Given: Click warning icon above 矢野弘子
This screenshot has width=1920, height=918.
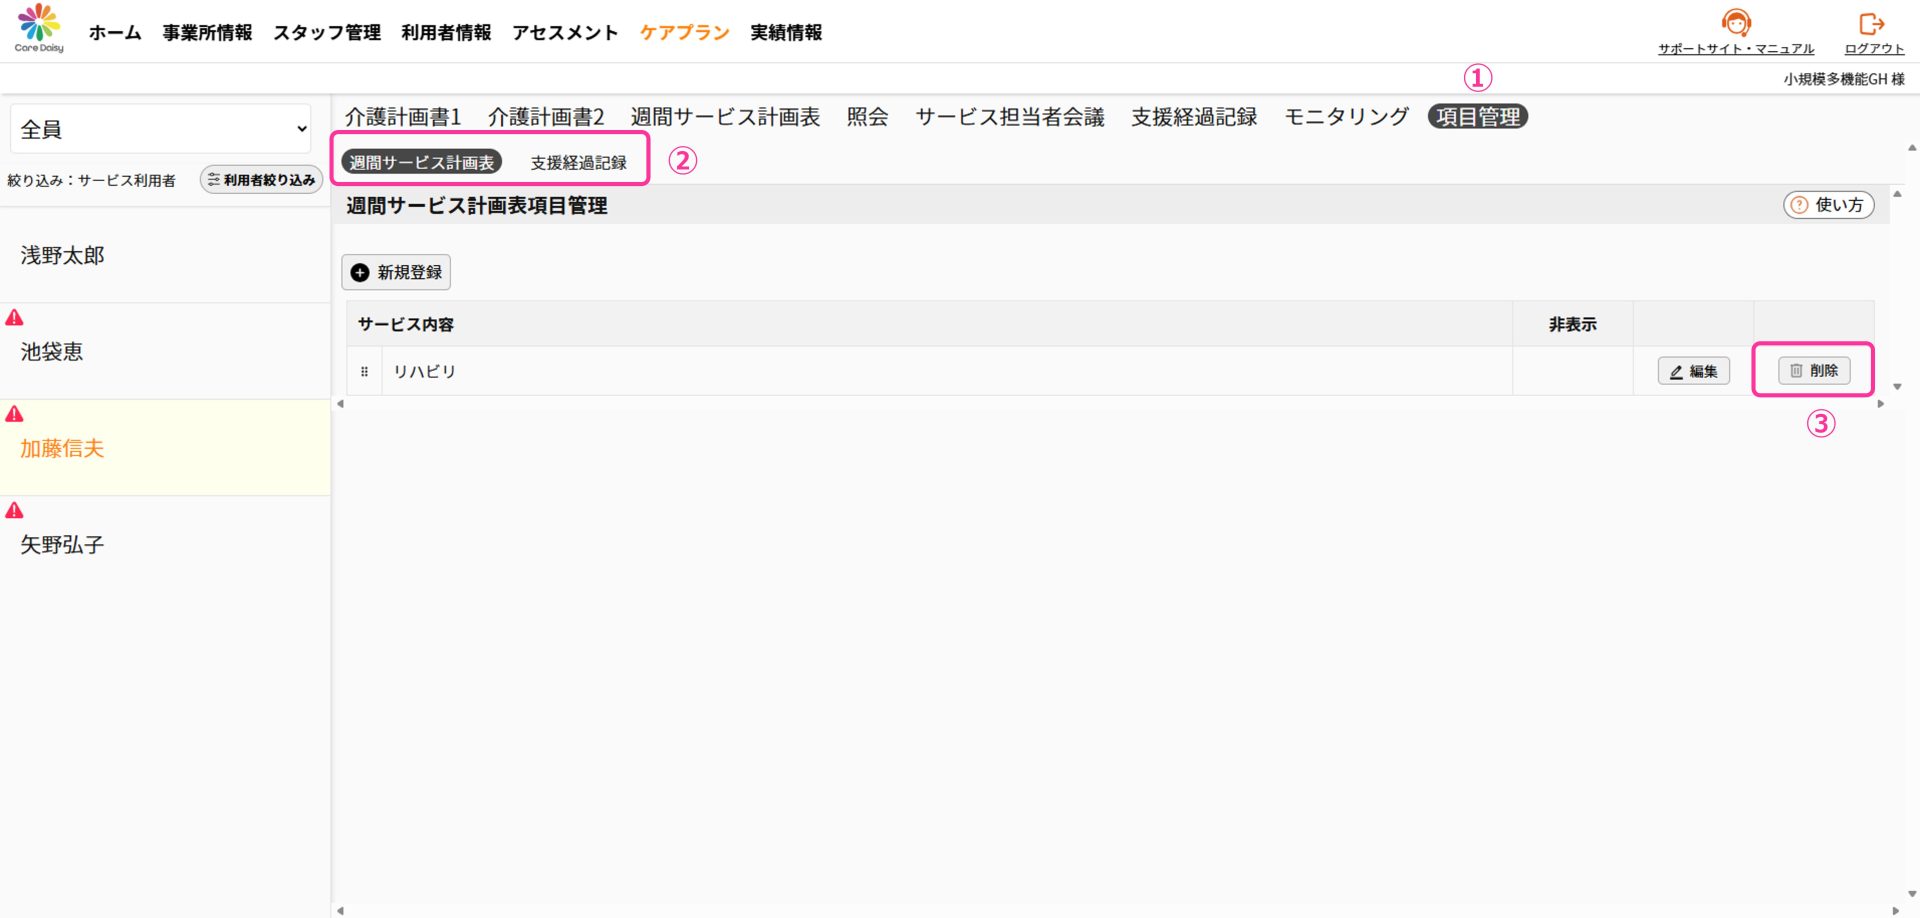Looking at the screenshot, I should 15,511.
